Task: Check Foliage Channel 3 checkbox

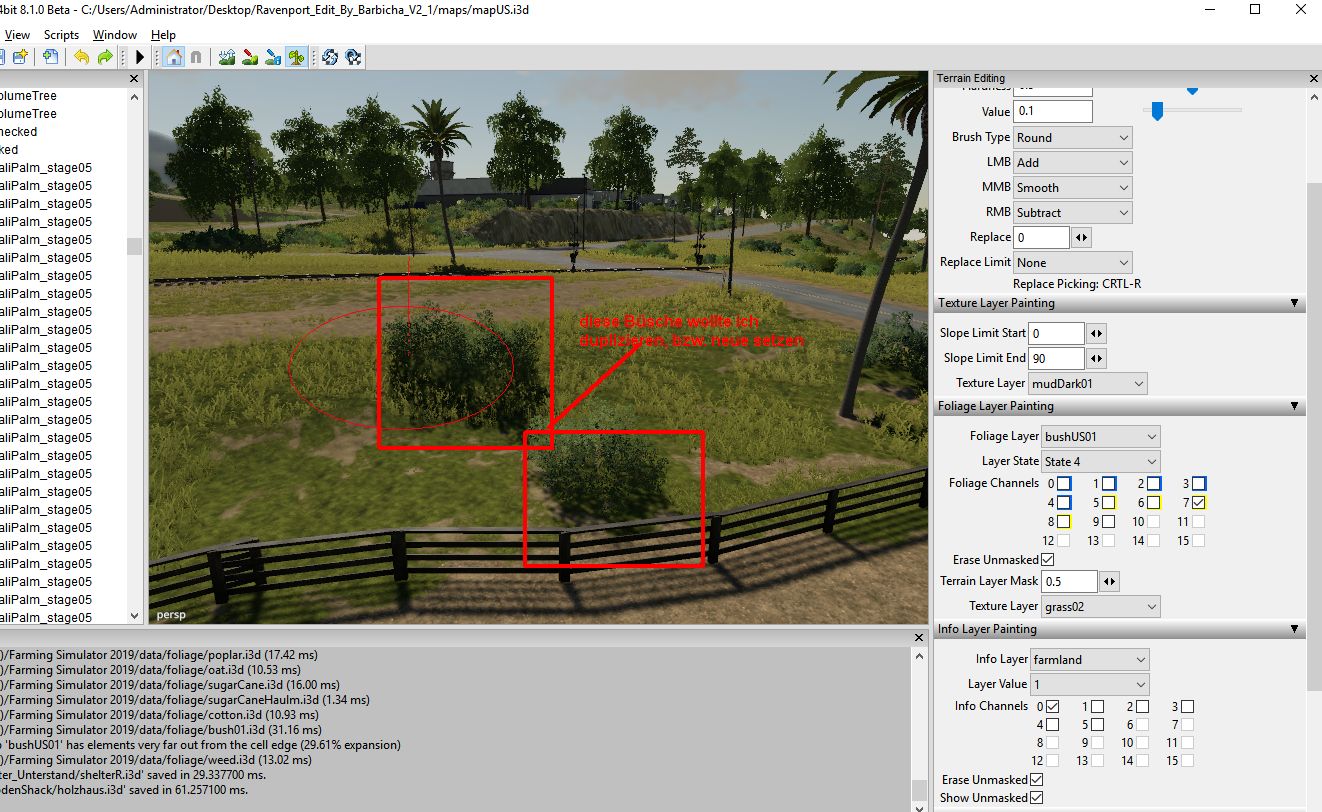Action: [x=1198, y=484]
